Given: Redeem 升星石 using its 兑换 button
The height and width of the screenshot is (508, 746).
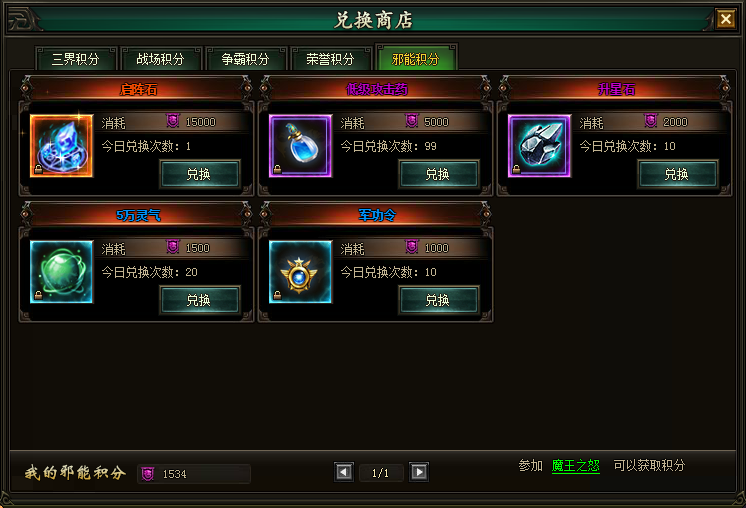Looking at the screenshot, I should tap(677, 174).
